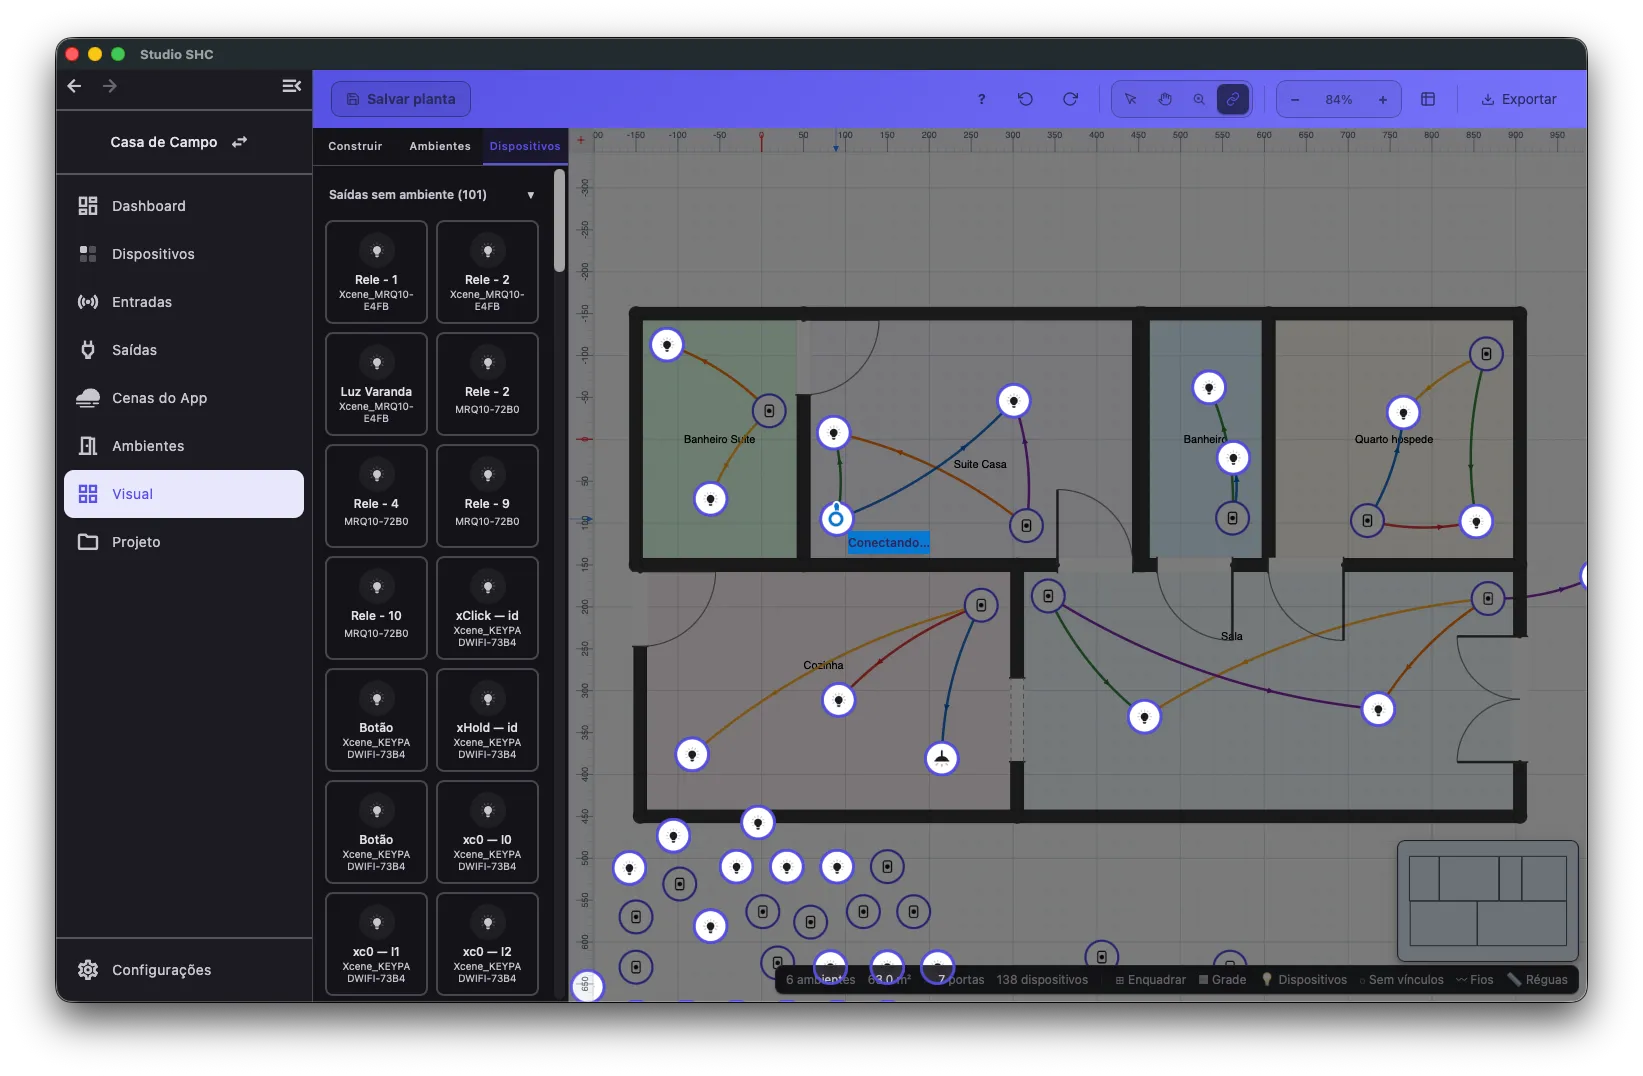The width and height of the screenshot is (1643, 1076).
Task: Activate the hand pan tool
Action: 1165,99
